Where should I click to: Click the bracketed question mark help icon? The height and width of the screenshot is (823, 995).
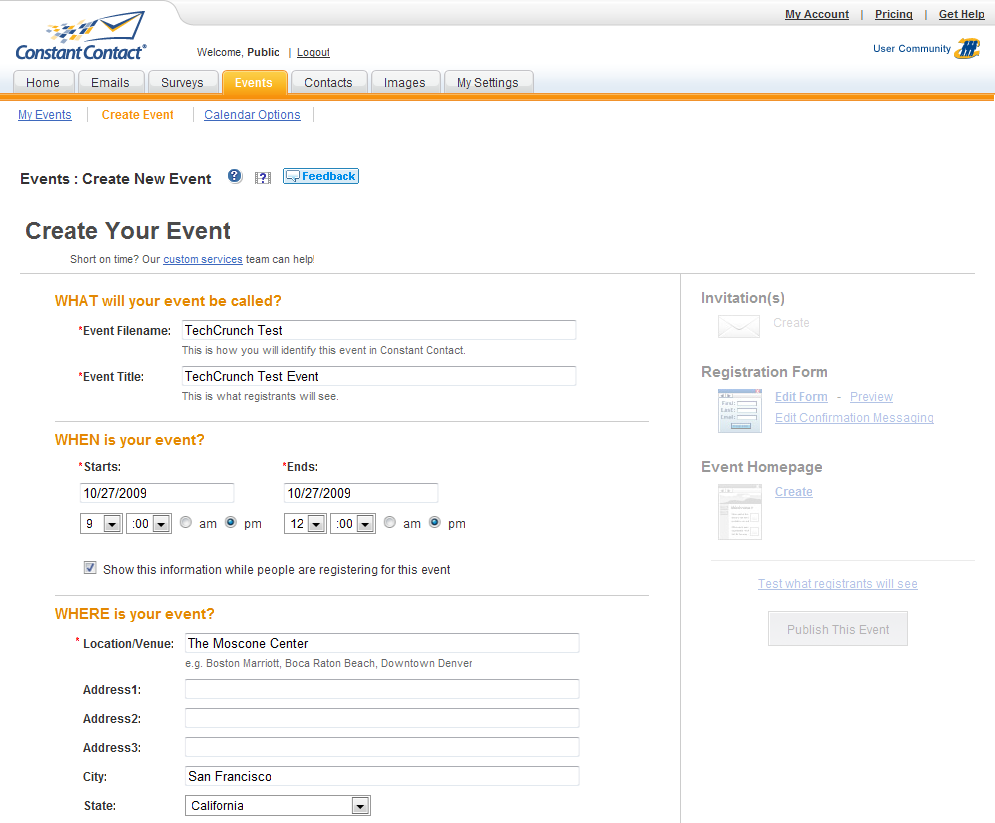click(x=263, y=178)
